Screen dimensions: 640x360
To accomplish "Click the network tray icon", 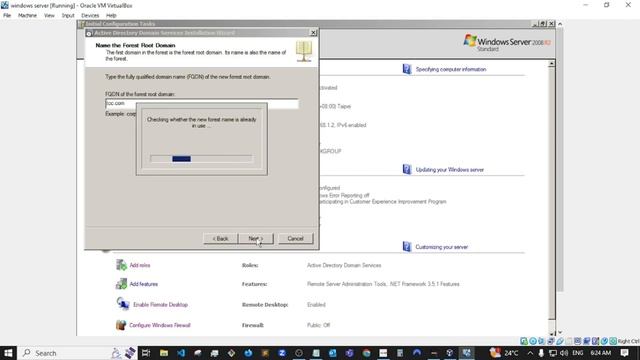I will 553,353.
